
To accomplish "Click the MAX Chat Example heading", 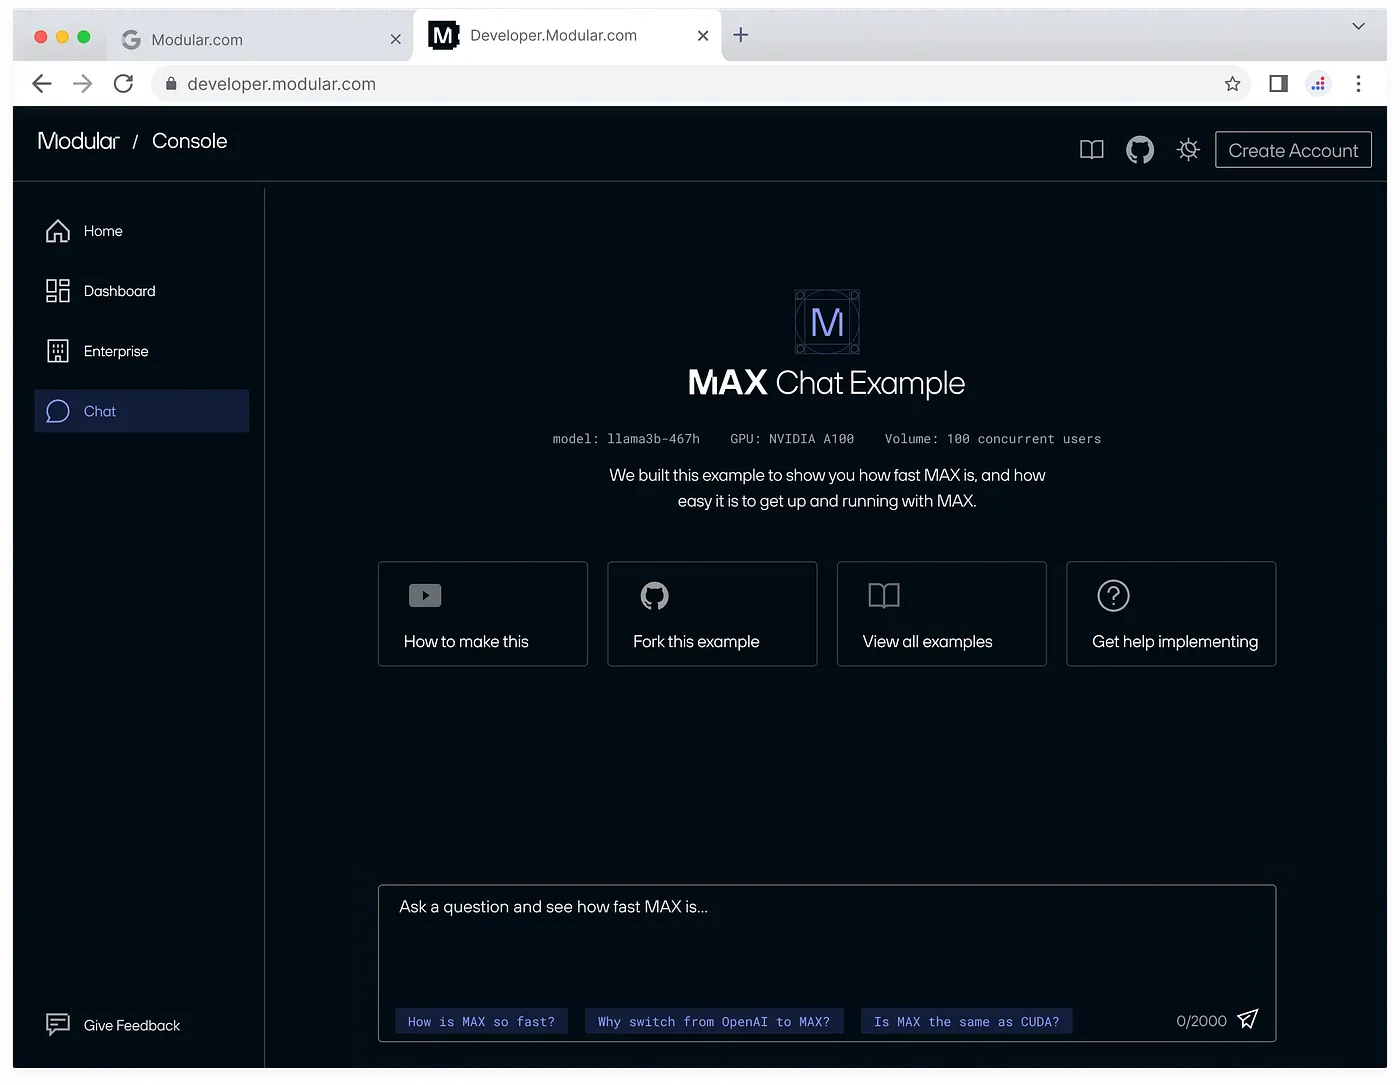I will (827, 383).
